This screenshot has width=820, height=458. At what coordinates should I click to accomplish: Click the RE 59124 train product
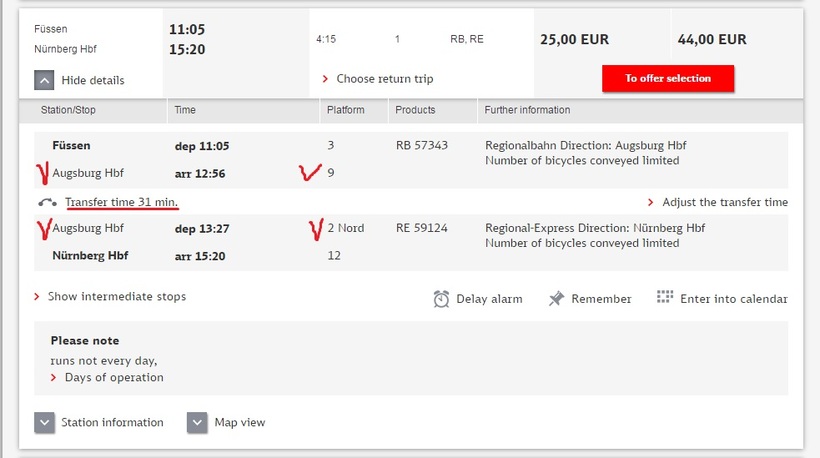click(x=422, y=229)
